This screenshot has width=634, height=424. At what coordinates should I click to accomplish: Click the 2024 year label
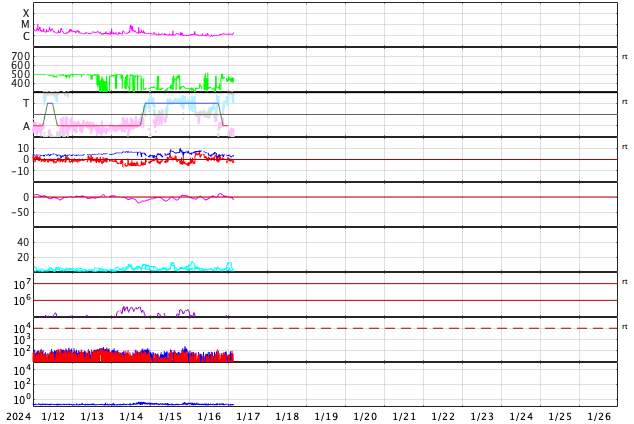(19, 416)
